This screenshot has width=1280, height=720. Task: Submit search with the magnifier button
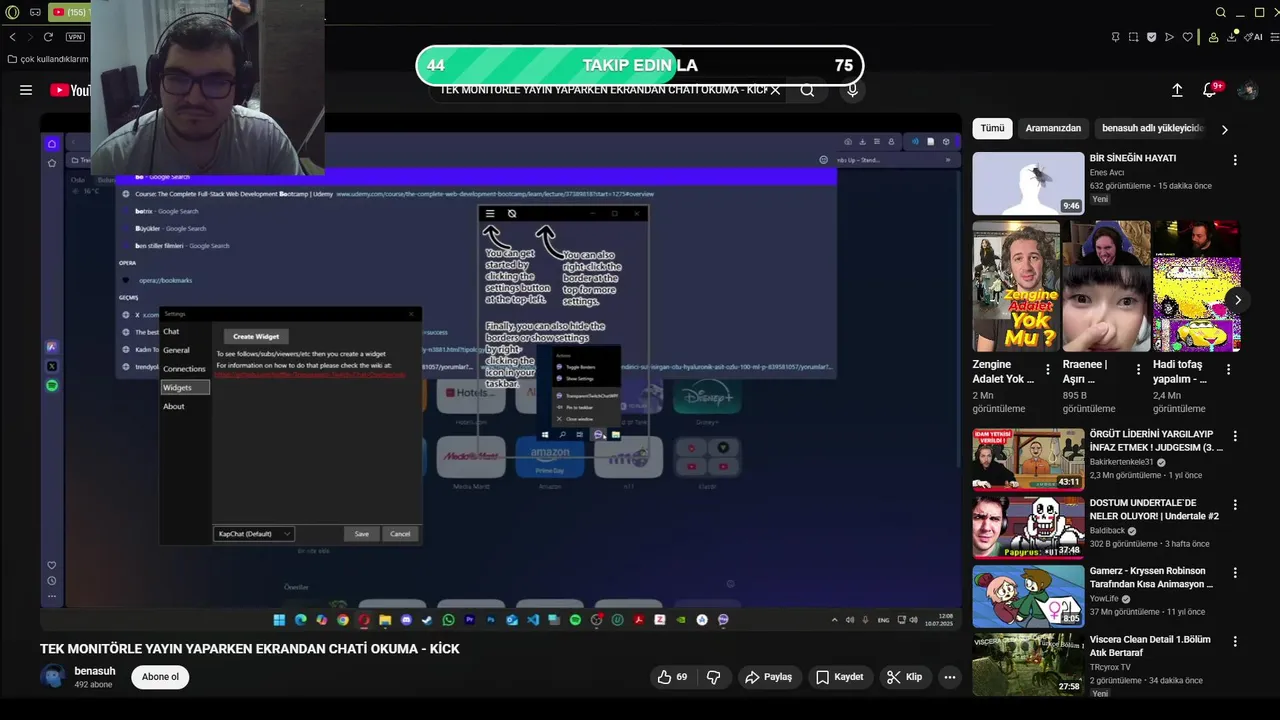click(x=807, y=90)
